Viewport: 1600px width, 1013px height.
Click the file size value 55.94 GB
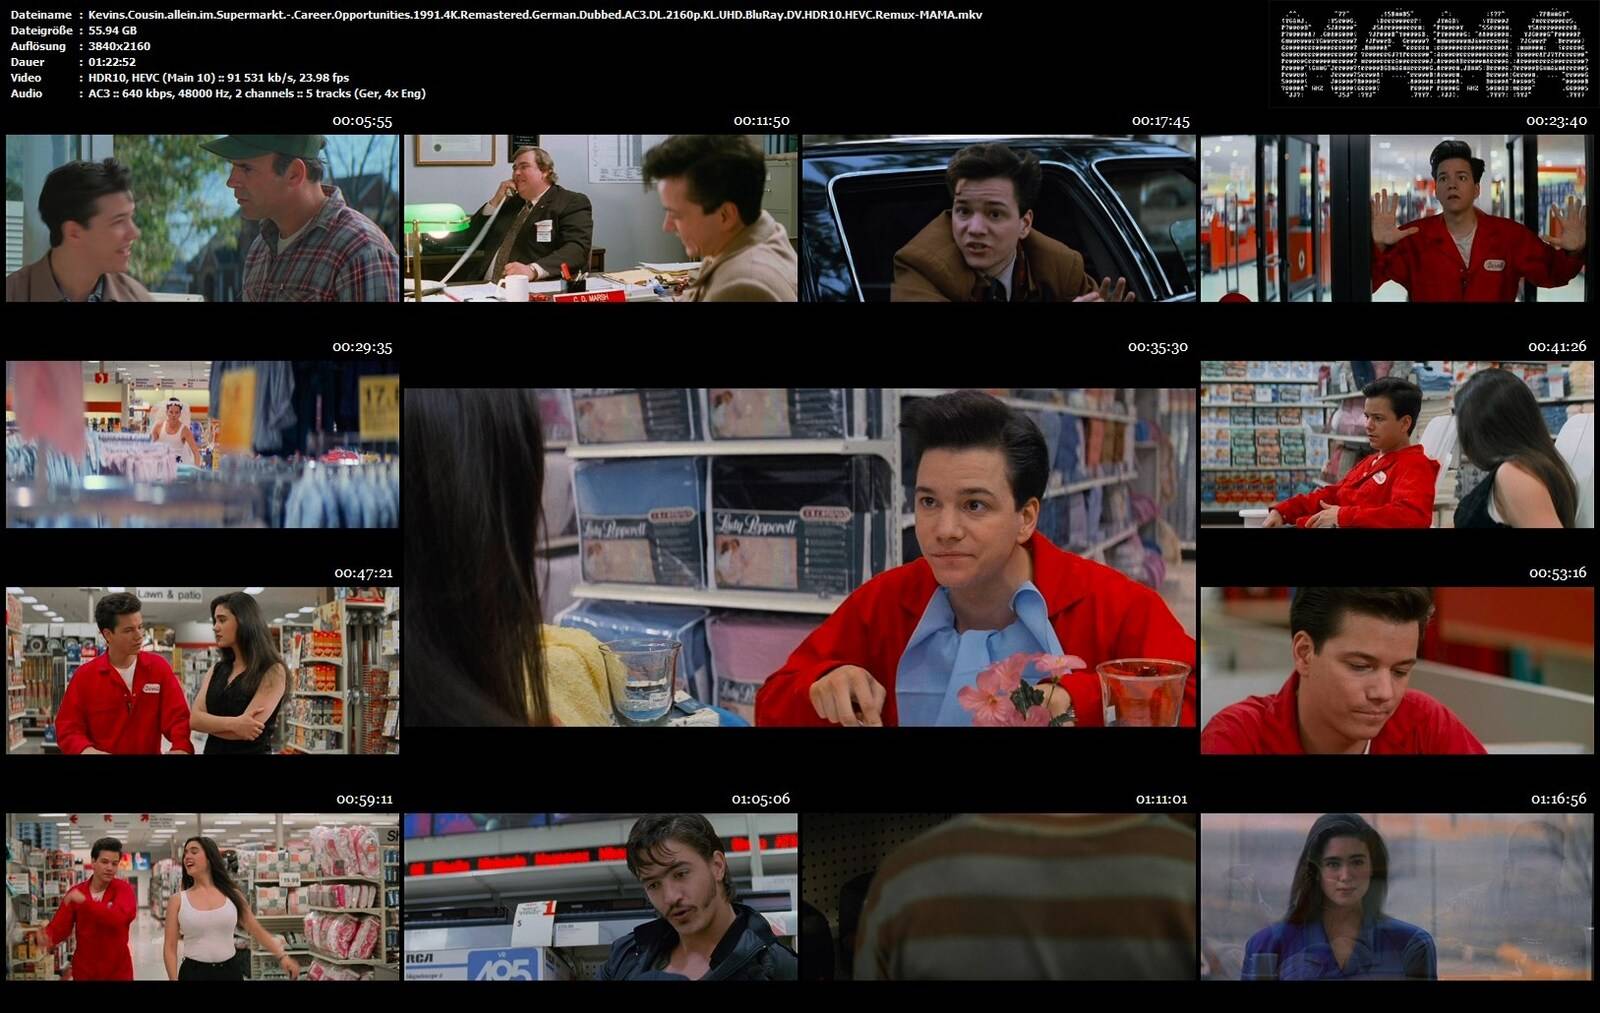tap(112, 31)
